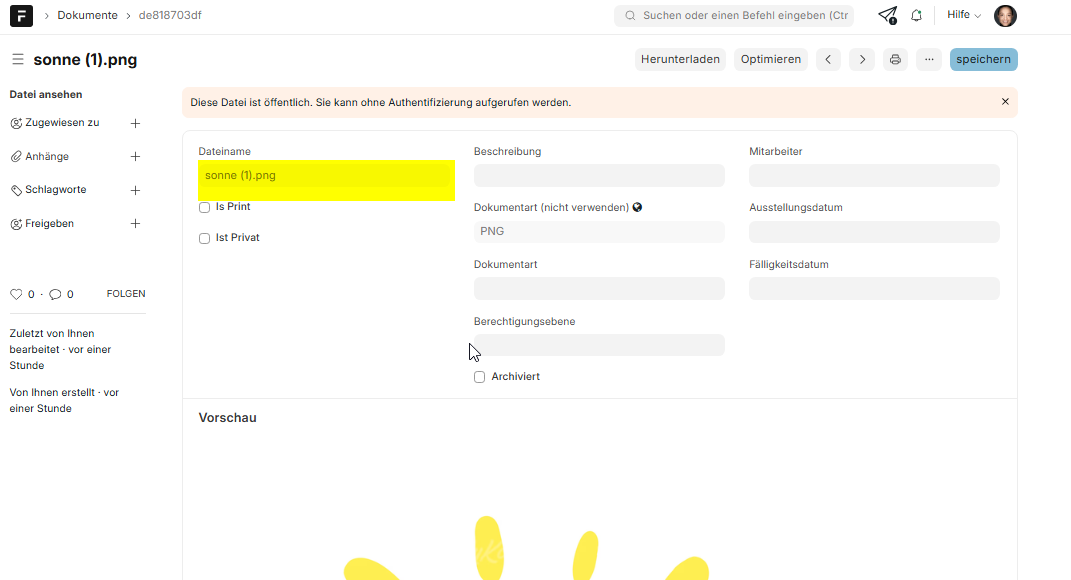Screen dimensions: 1071x580
Task: Click the Beschreibung input field
Action: point(599,176)
